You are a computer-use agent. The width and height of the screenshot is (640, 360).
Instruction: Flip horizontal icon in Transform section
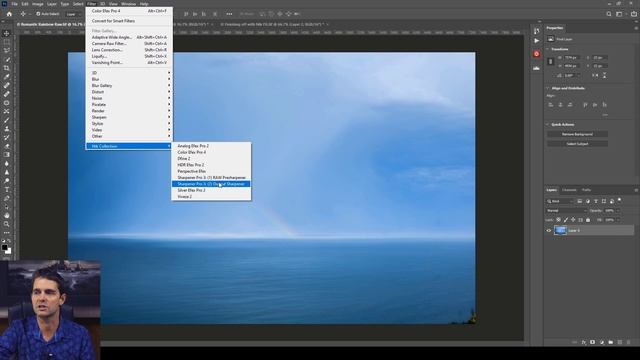(x=595, y=76)
